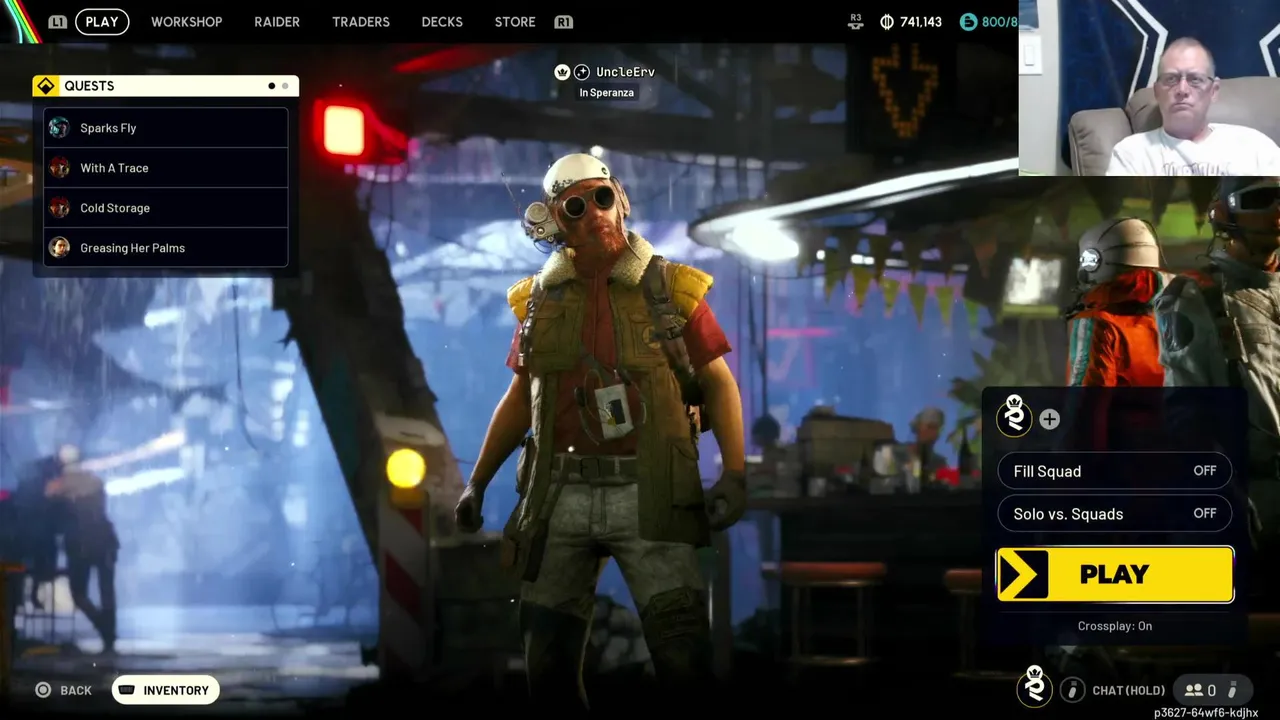Open the Cold Storage quest

click(166, 208)
